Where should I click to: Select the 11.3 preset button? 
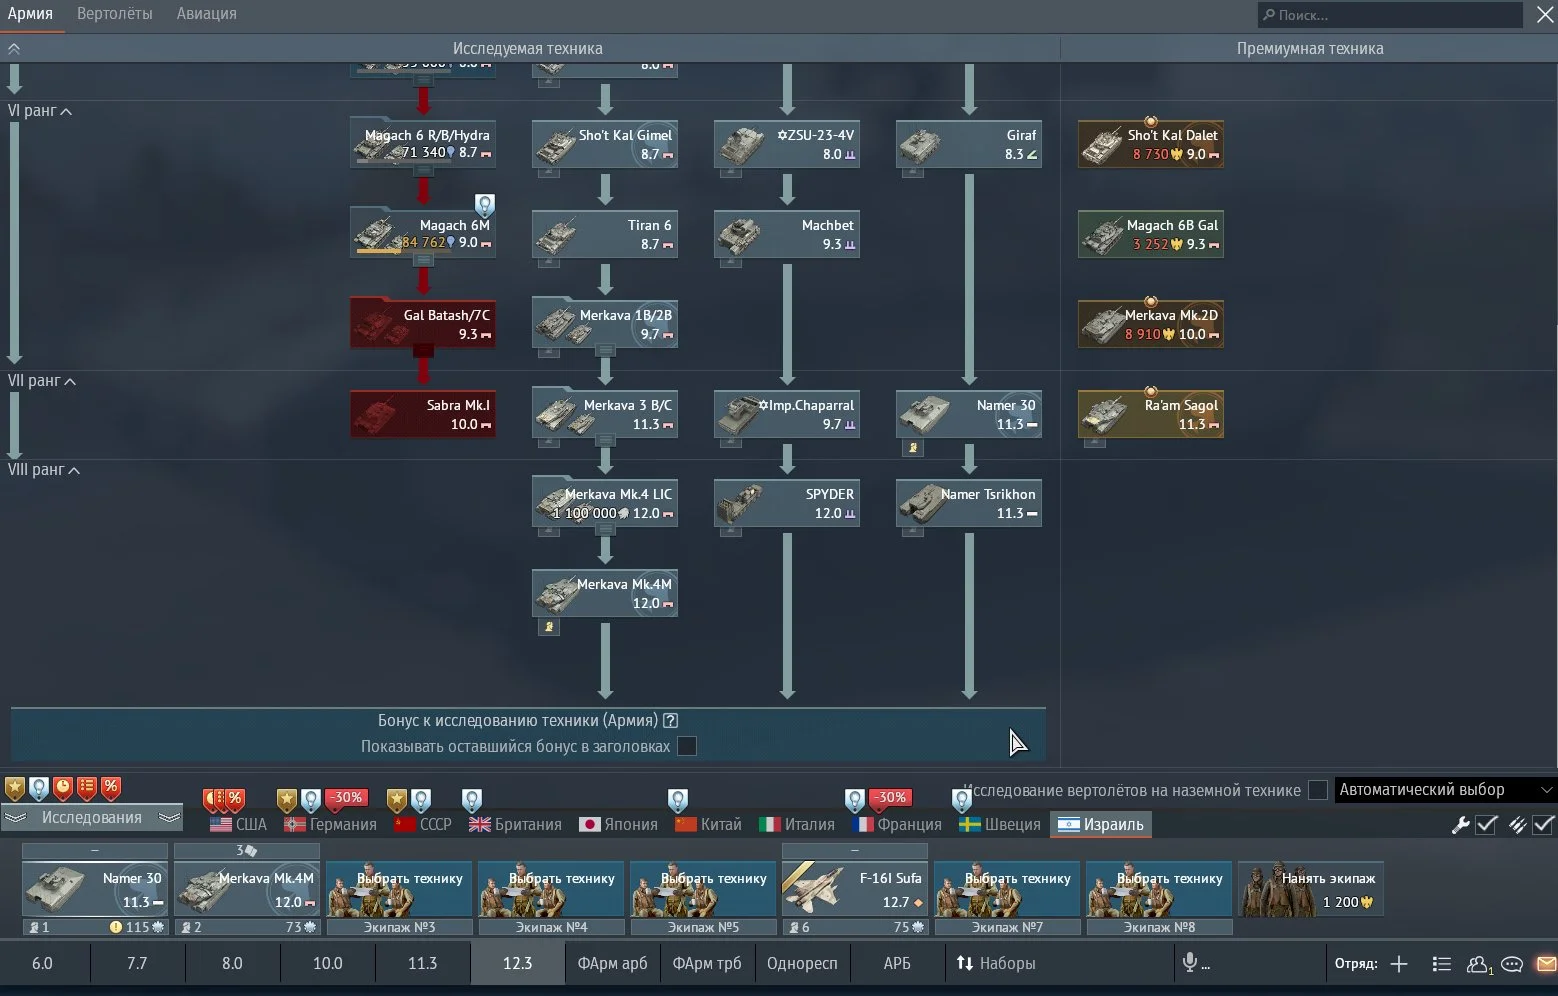pyautogui.click(x=422, y=963)
